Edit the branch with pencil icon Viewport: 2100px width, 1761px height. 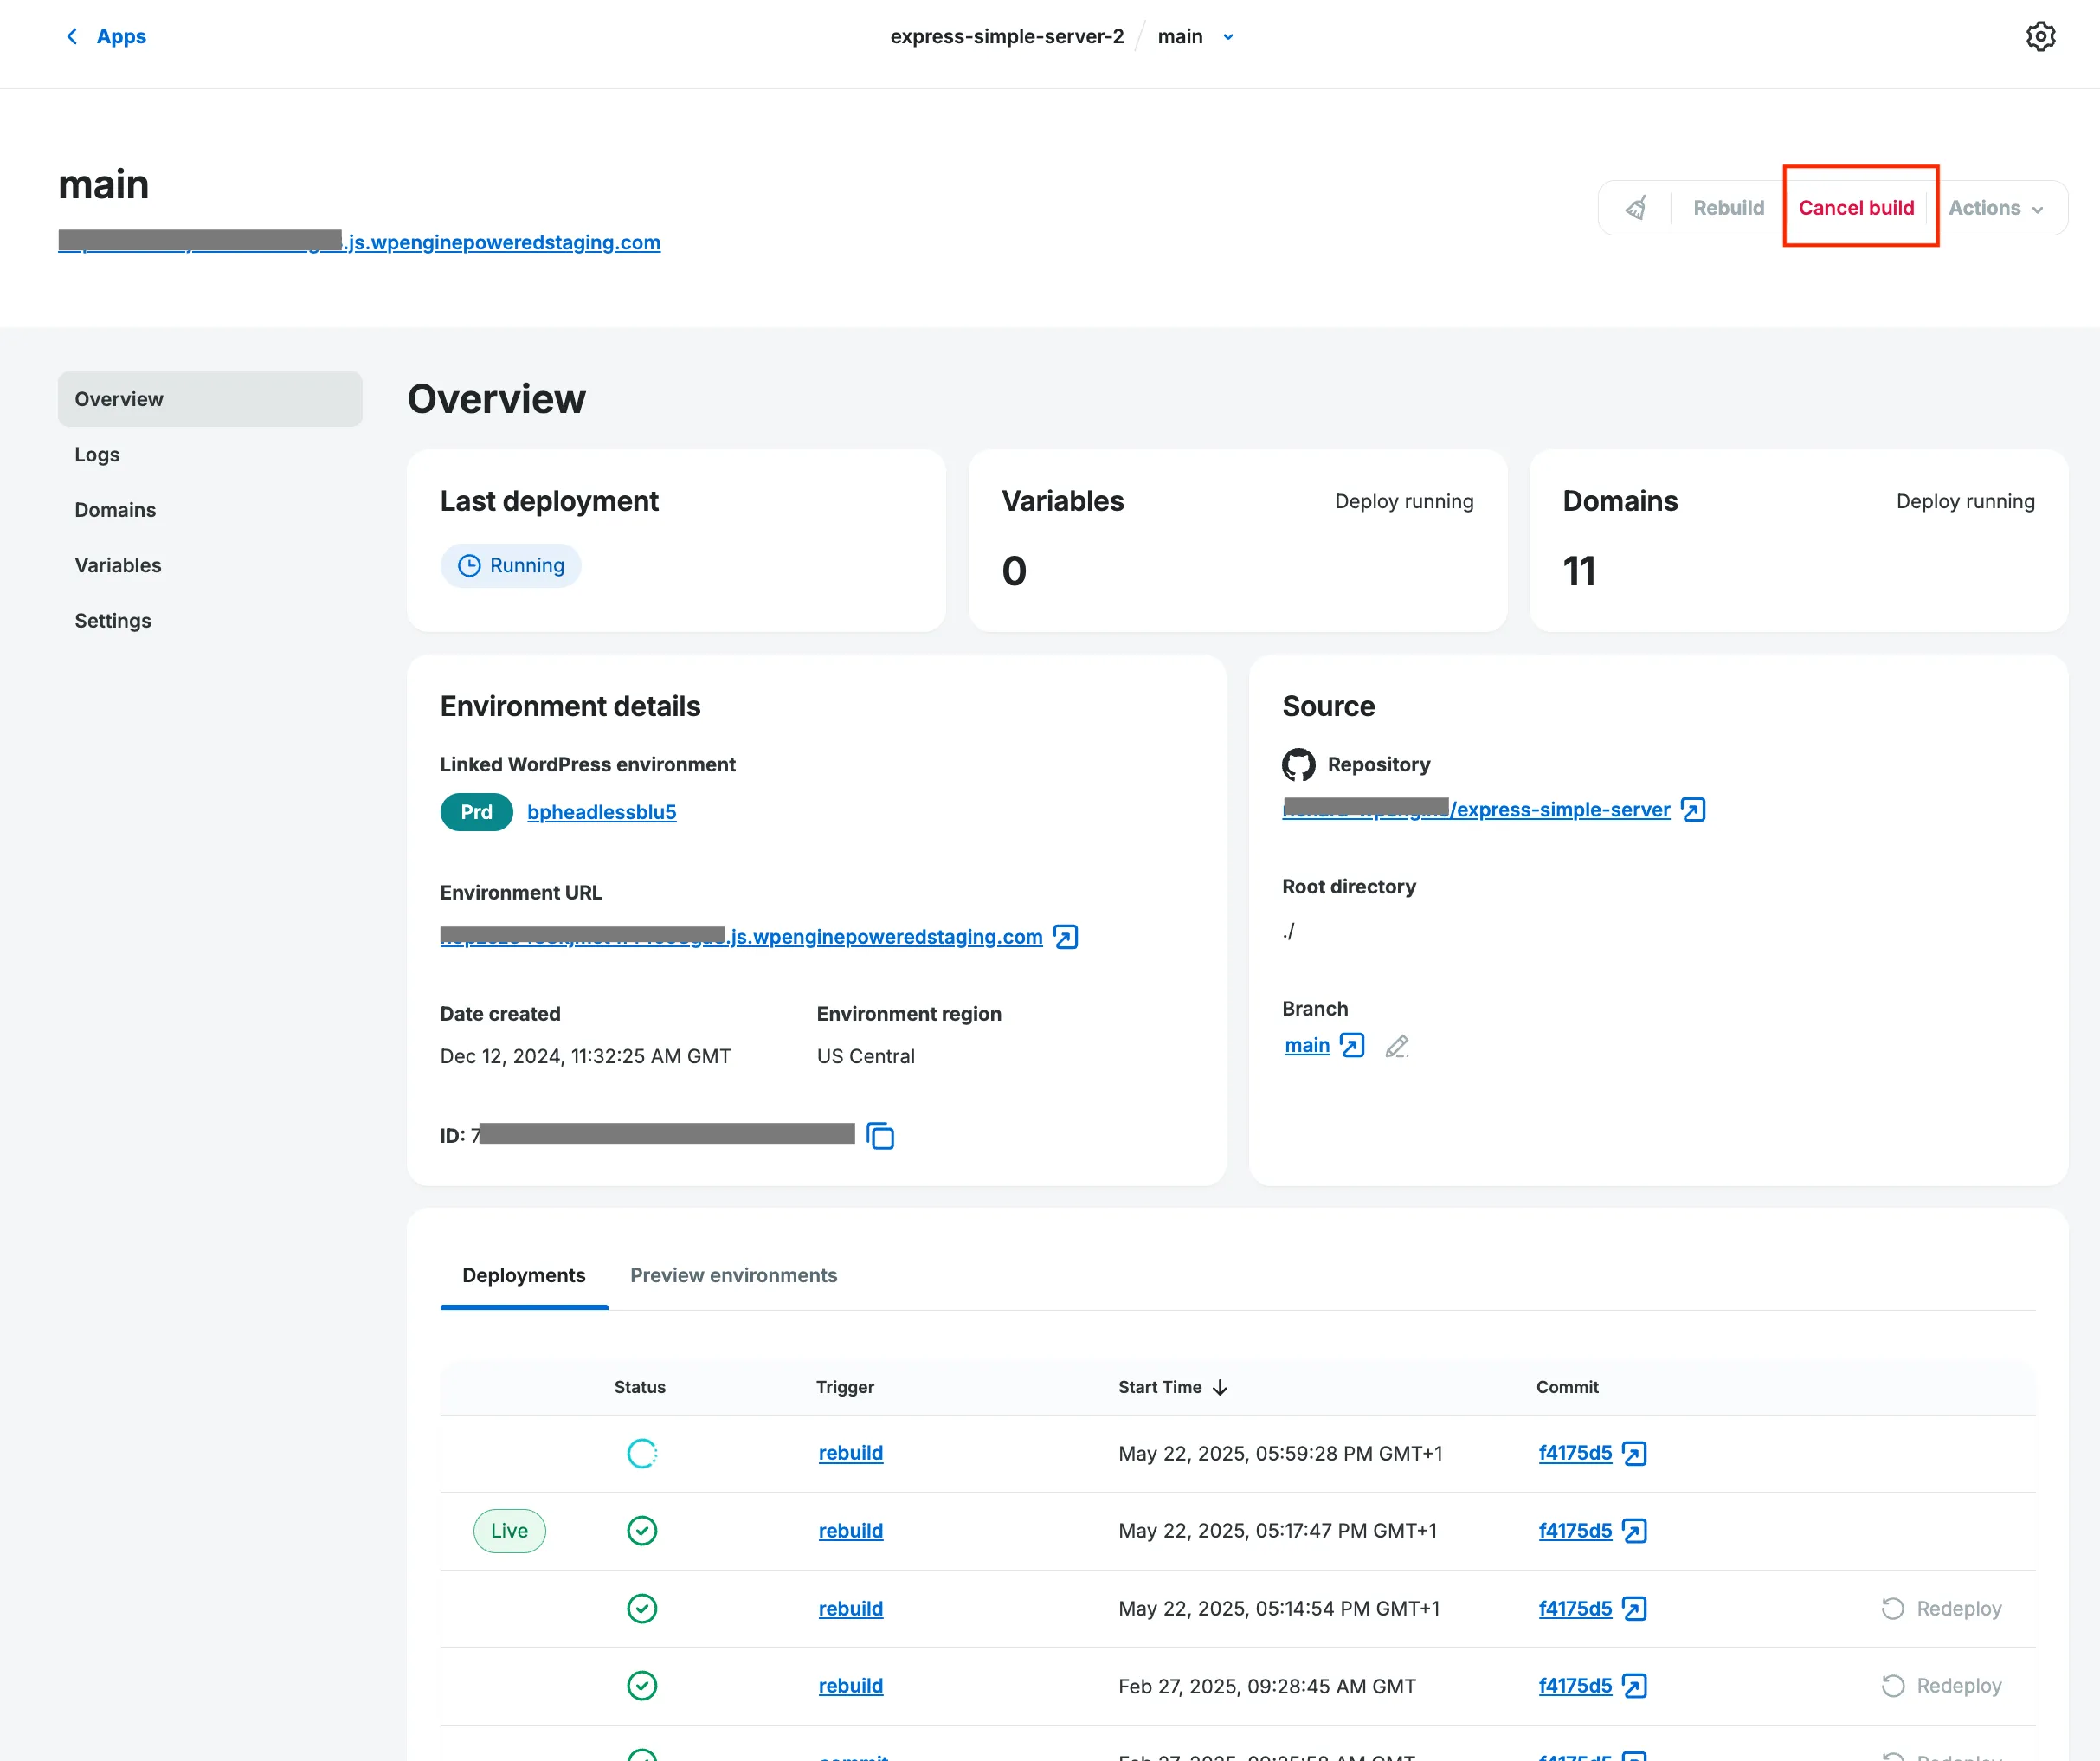[x=1397, y=1046]
